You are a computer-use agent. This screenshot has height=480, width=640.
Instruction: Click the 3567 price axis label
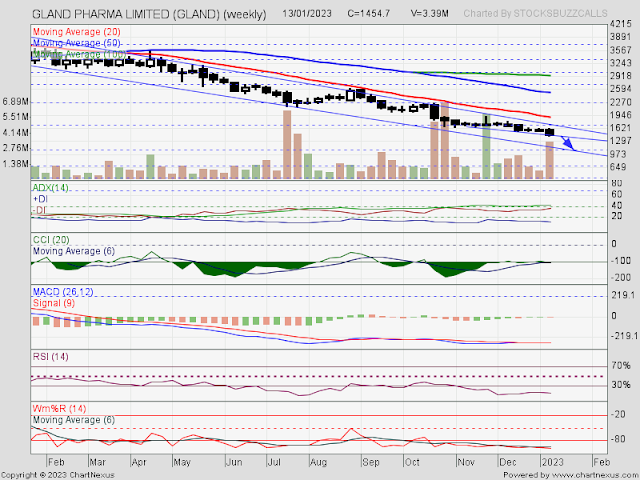[621, 50]
